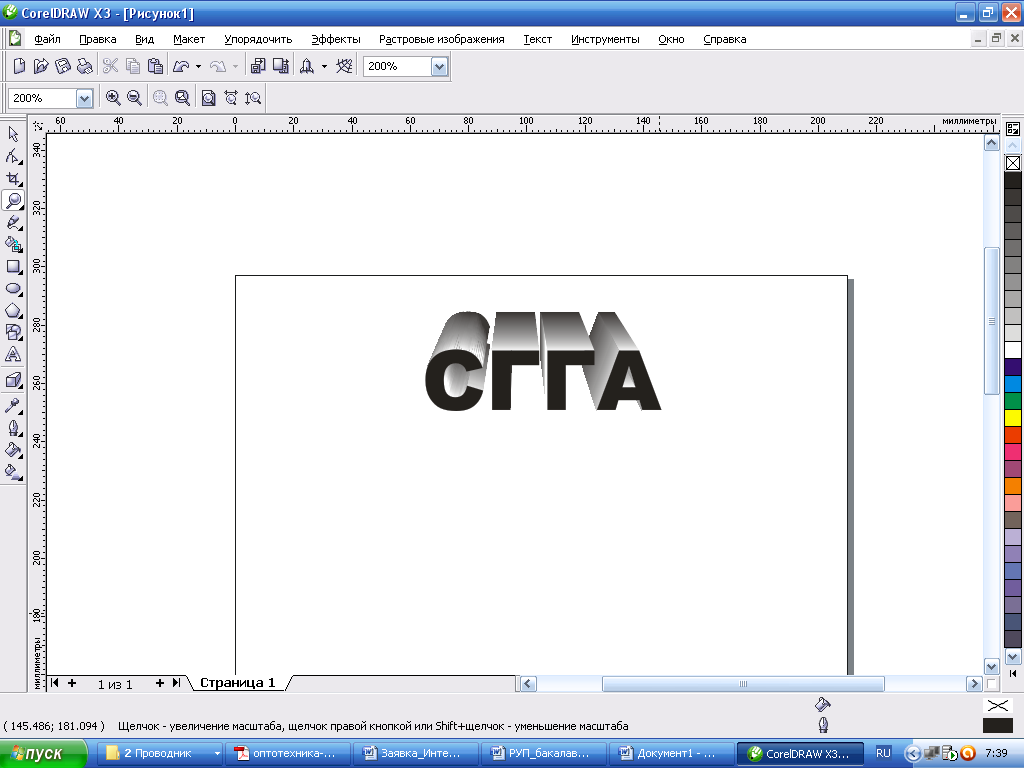1024x768 pixels.
Task: Pick the white palette swatch
Action: coord(1013,350)
